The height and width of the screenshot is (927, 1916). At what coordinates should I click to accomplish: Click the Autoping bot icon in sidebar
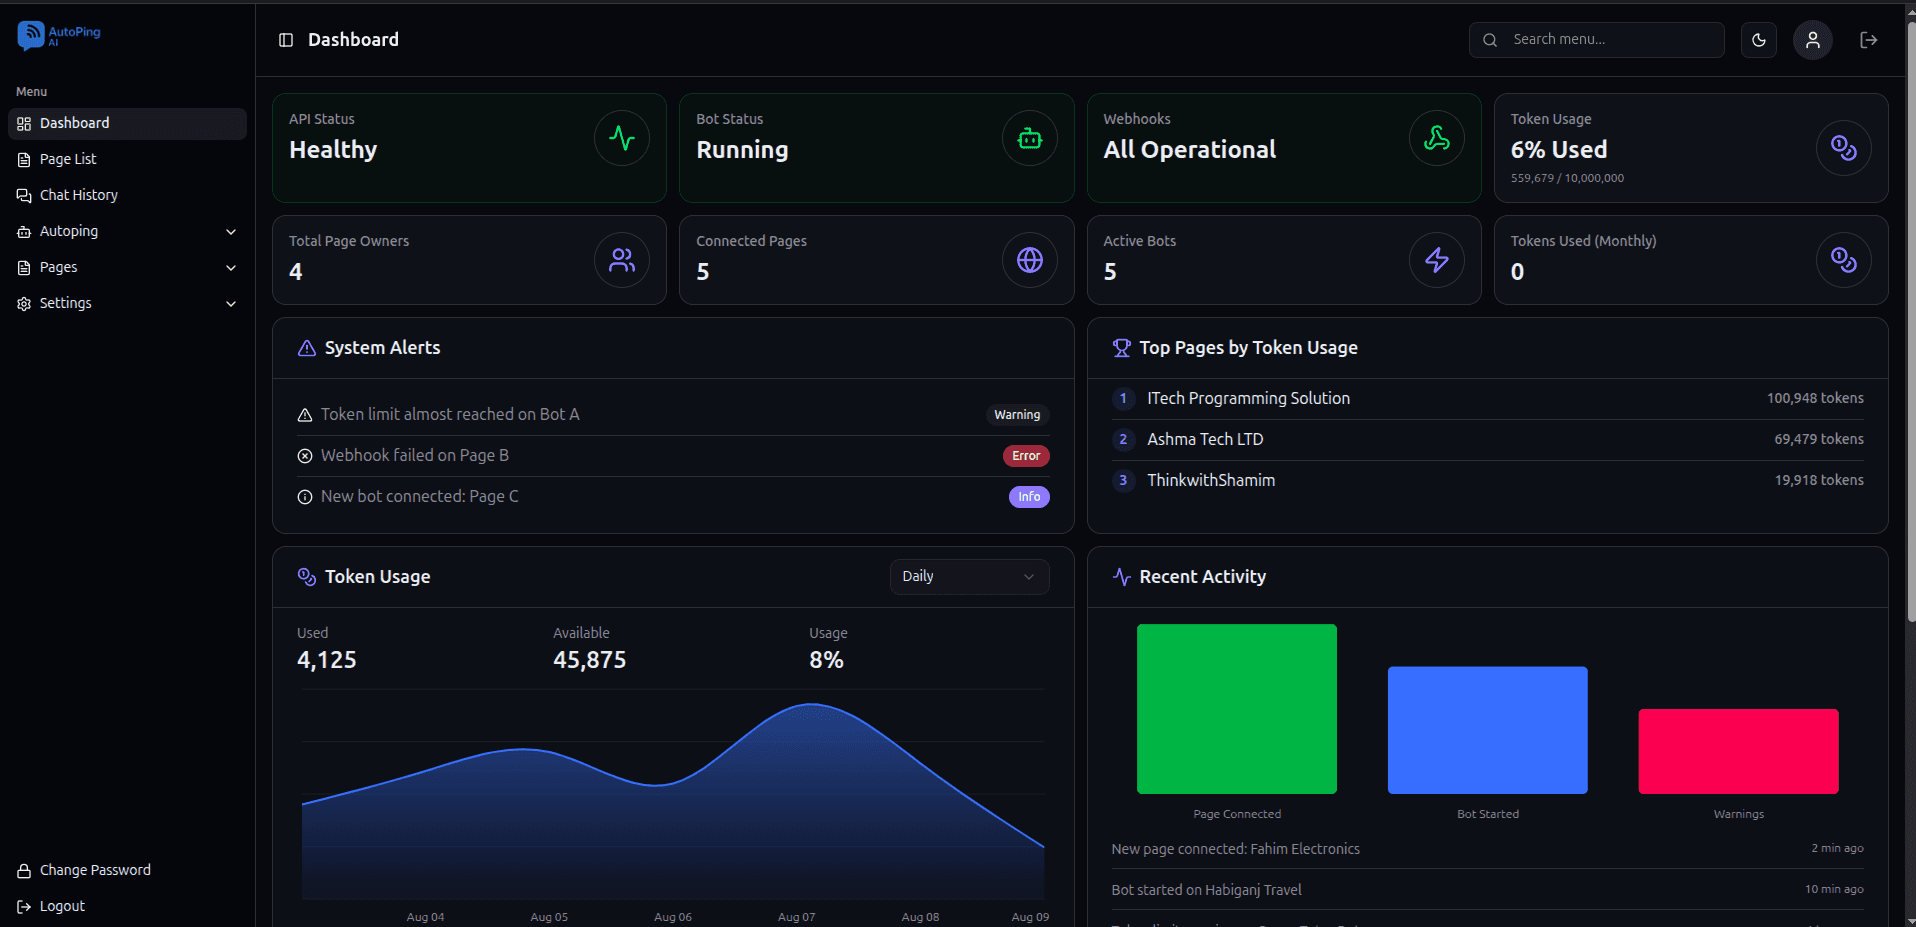pyautogui.click(x=24, y=231)
